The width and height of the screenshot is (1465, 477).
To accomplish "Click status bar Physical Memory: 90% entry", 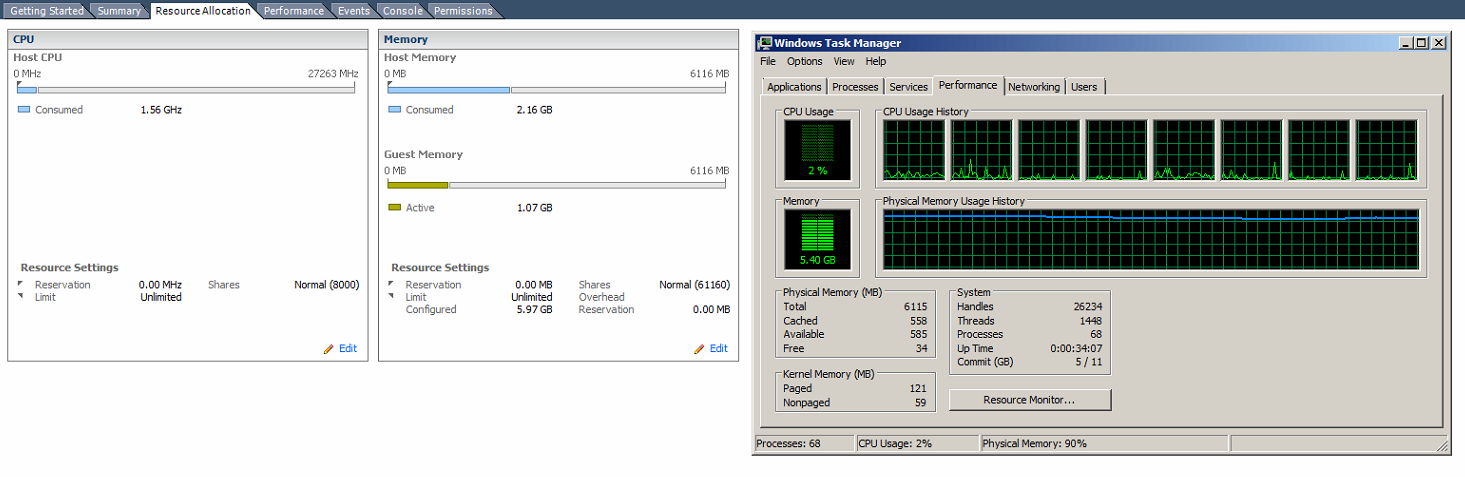I will point(1104,443).
